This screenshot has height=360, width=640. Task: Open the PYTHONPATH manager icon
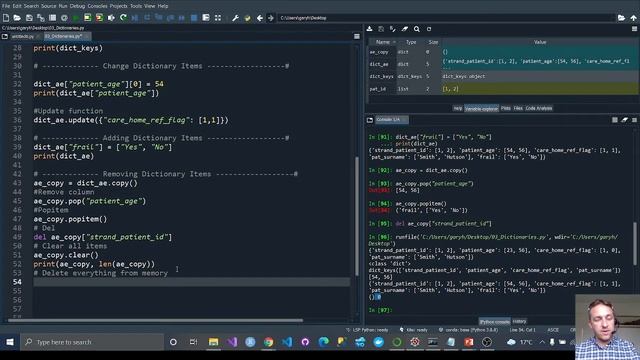click(247, 18)
